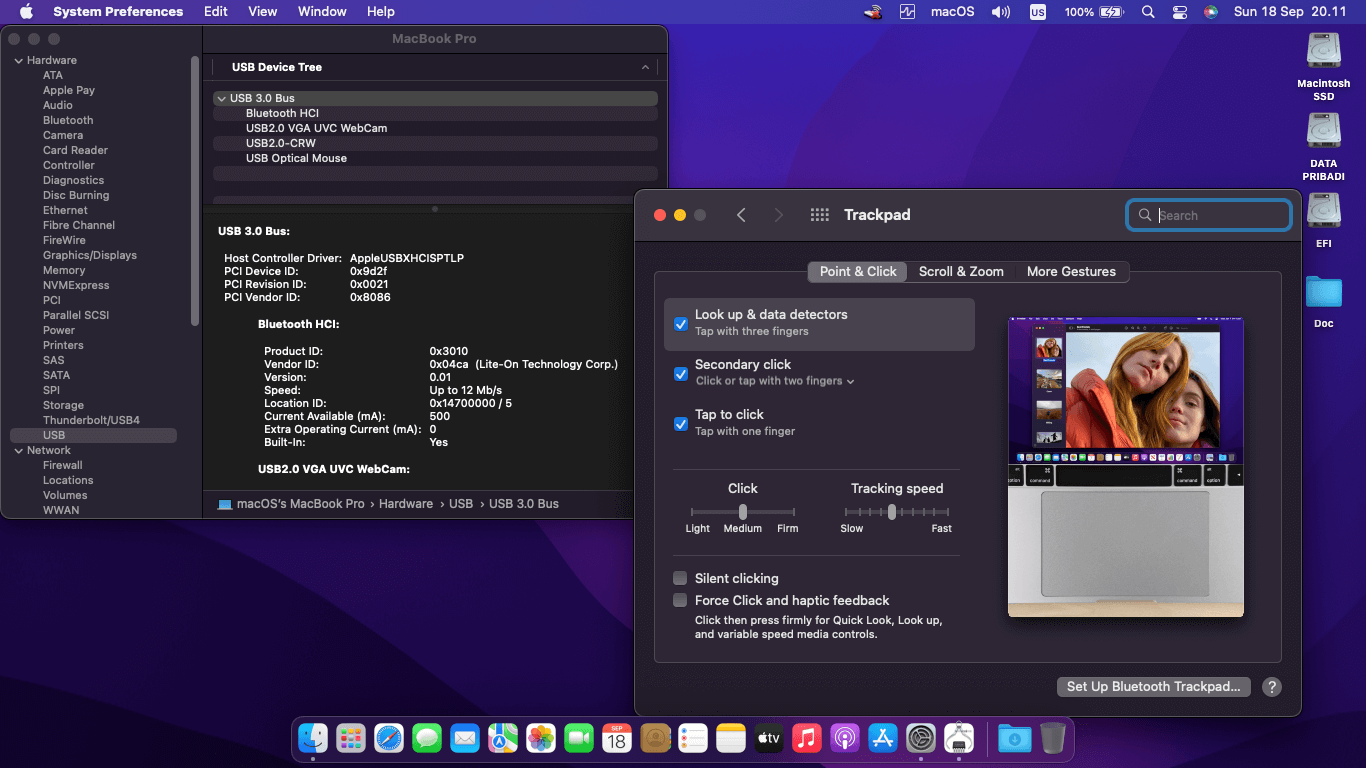Open the Help menu
The image size is (1366, 768).
[381, 12]
